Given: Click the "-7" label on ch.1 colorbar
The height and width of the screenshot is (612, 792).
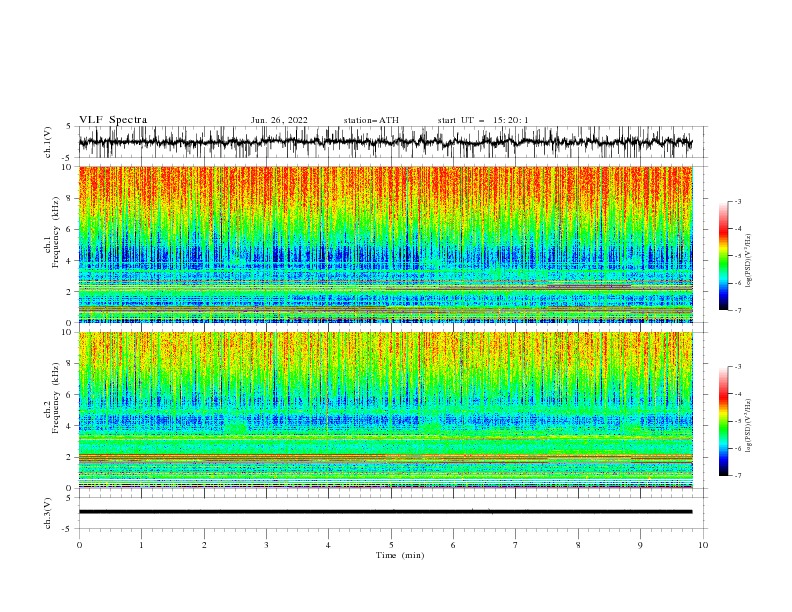Looking at the screenshot, I should [x=738, y=310].
